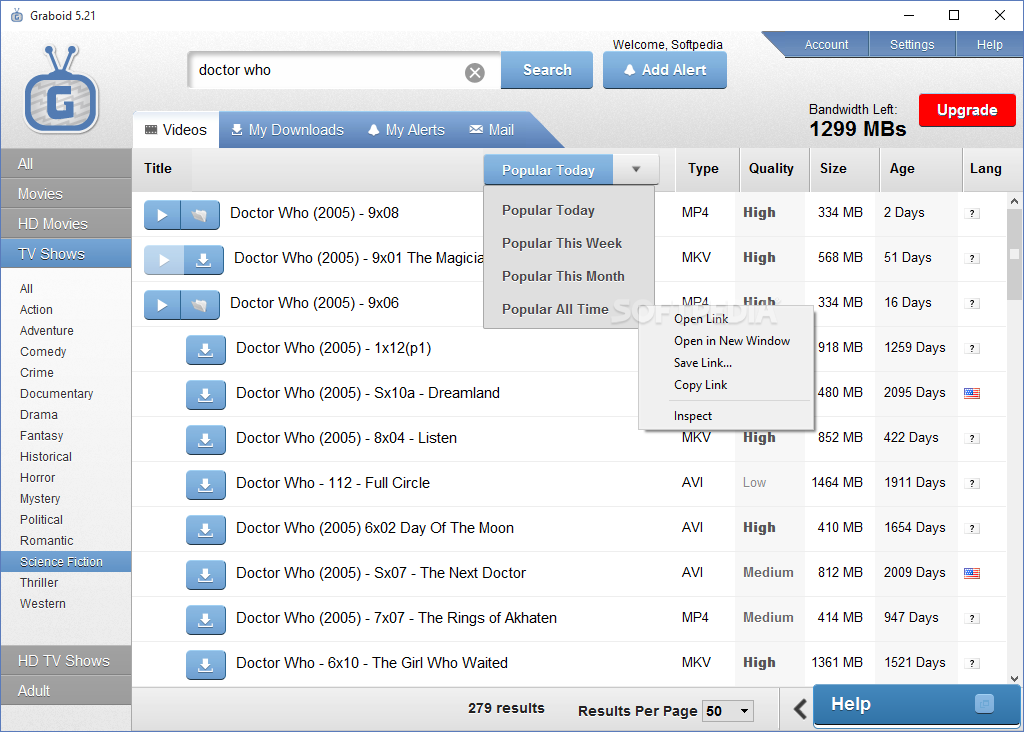Download Doctor Who Sx07 - The Next Doctor
The image size is (1024, 732).
[206, 575]
